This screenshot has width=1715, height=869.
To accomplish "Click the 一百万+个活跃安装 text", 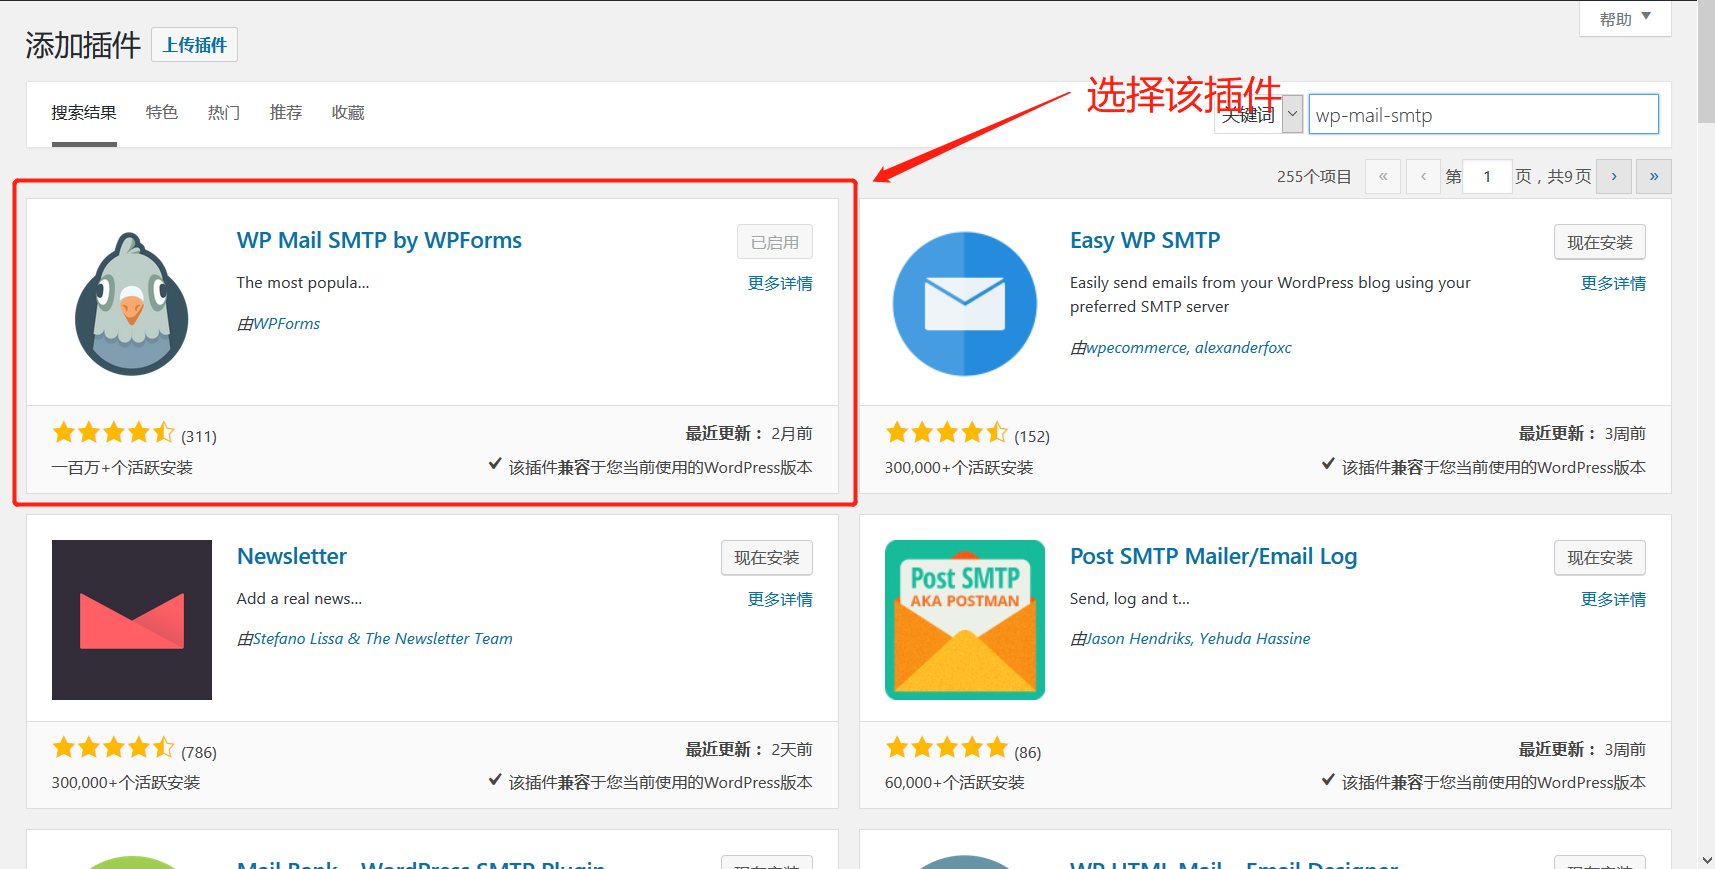I will coord(122,468).
